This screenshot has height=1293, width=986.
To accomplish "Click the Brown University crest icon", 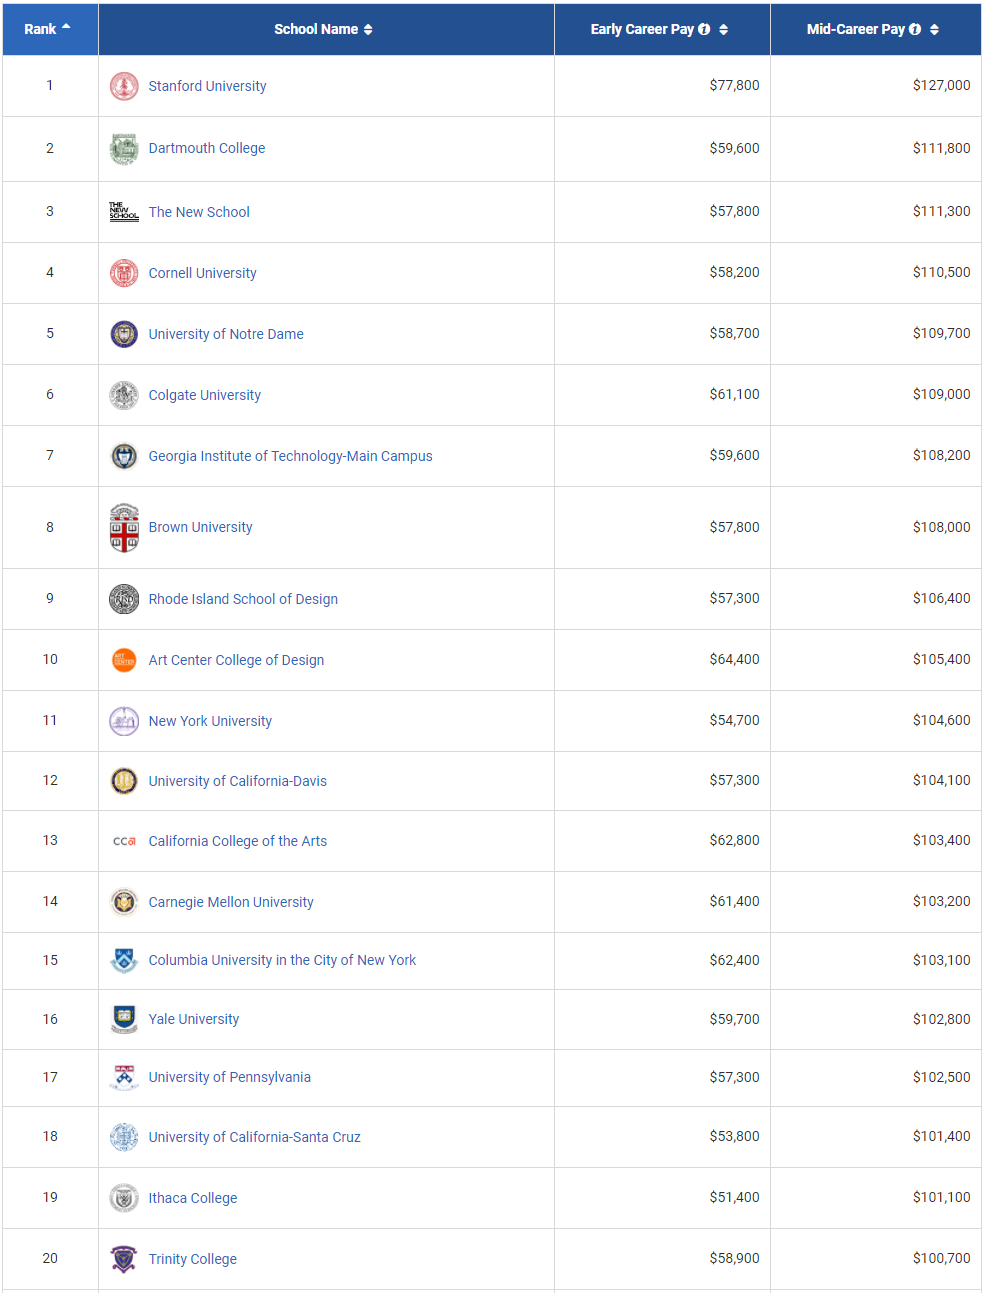I will (x=124, y=527).
